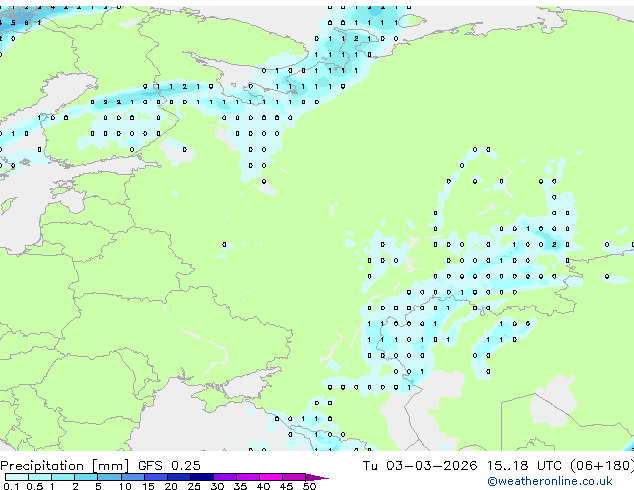Click the '15..18 UTC' time label
The width and height of the screenshot is (634, 490).
point(524,466)
